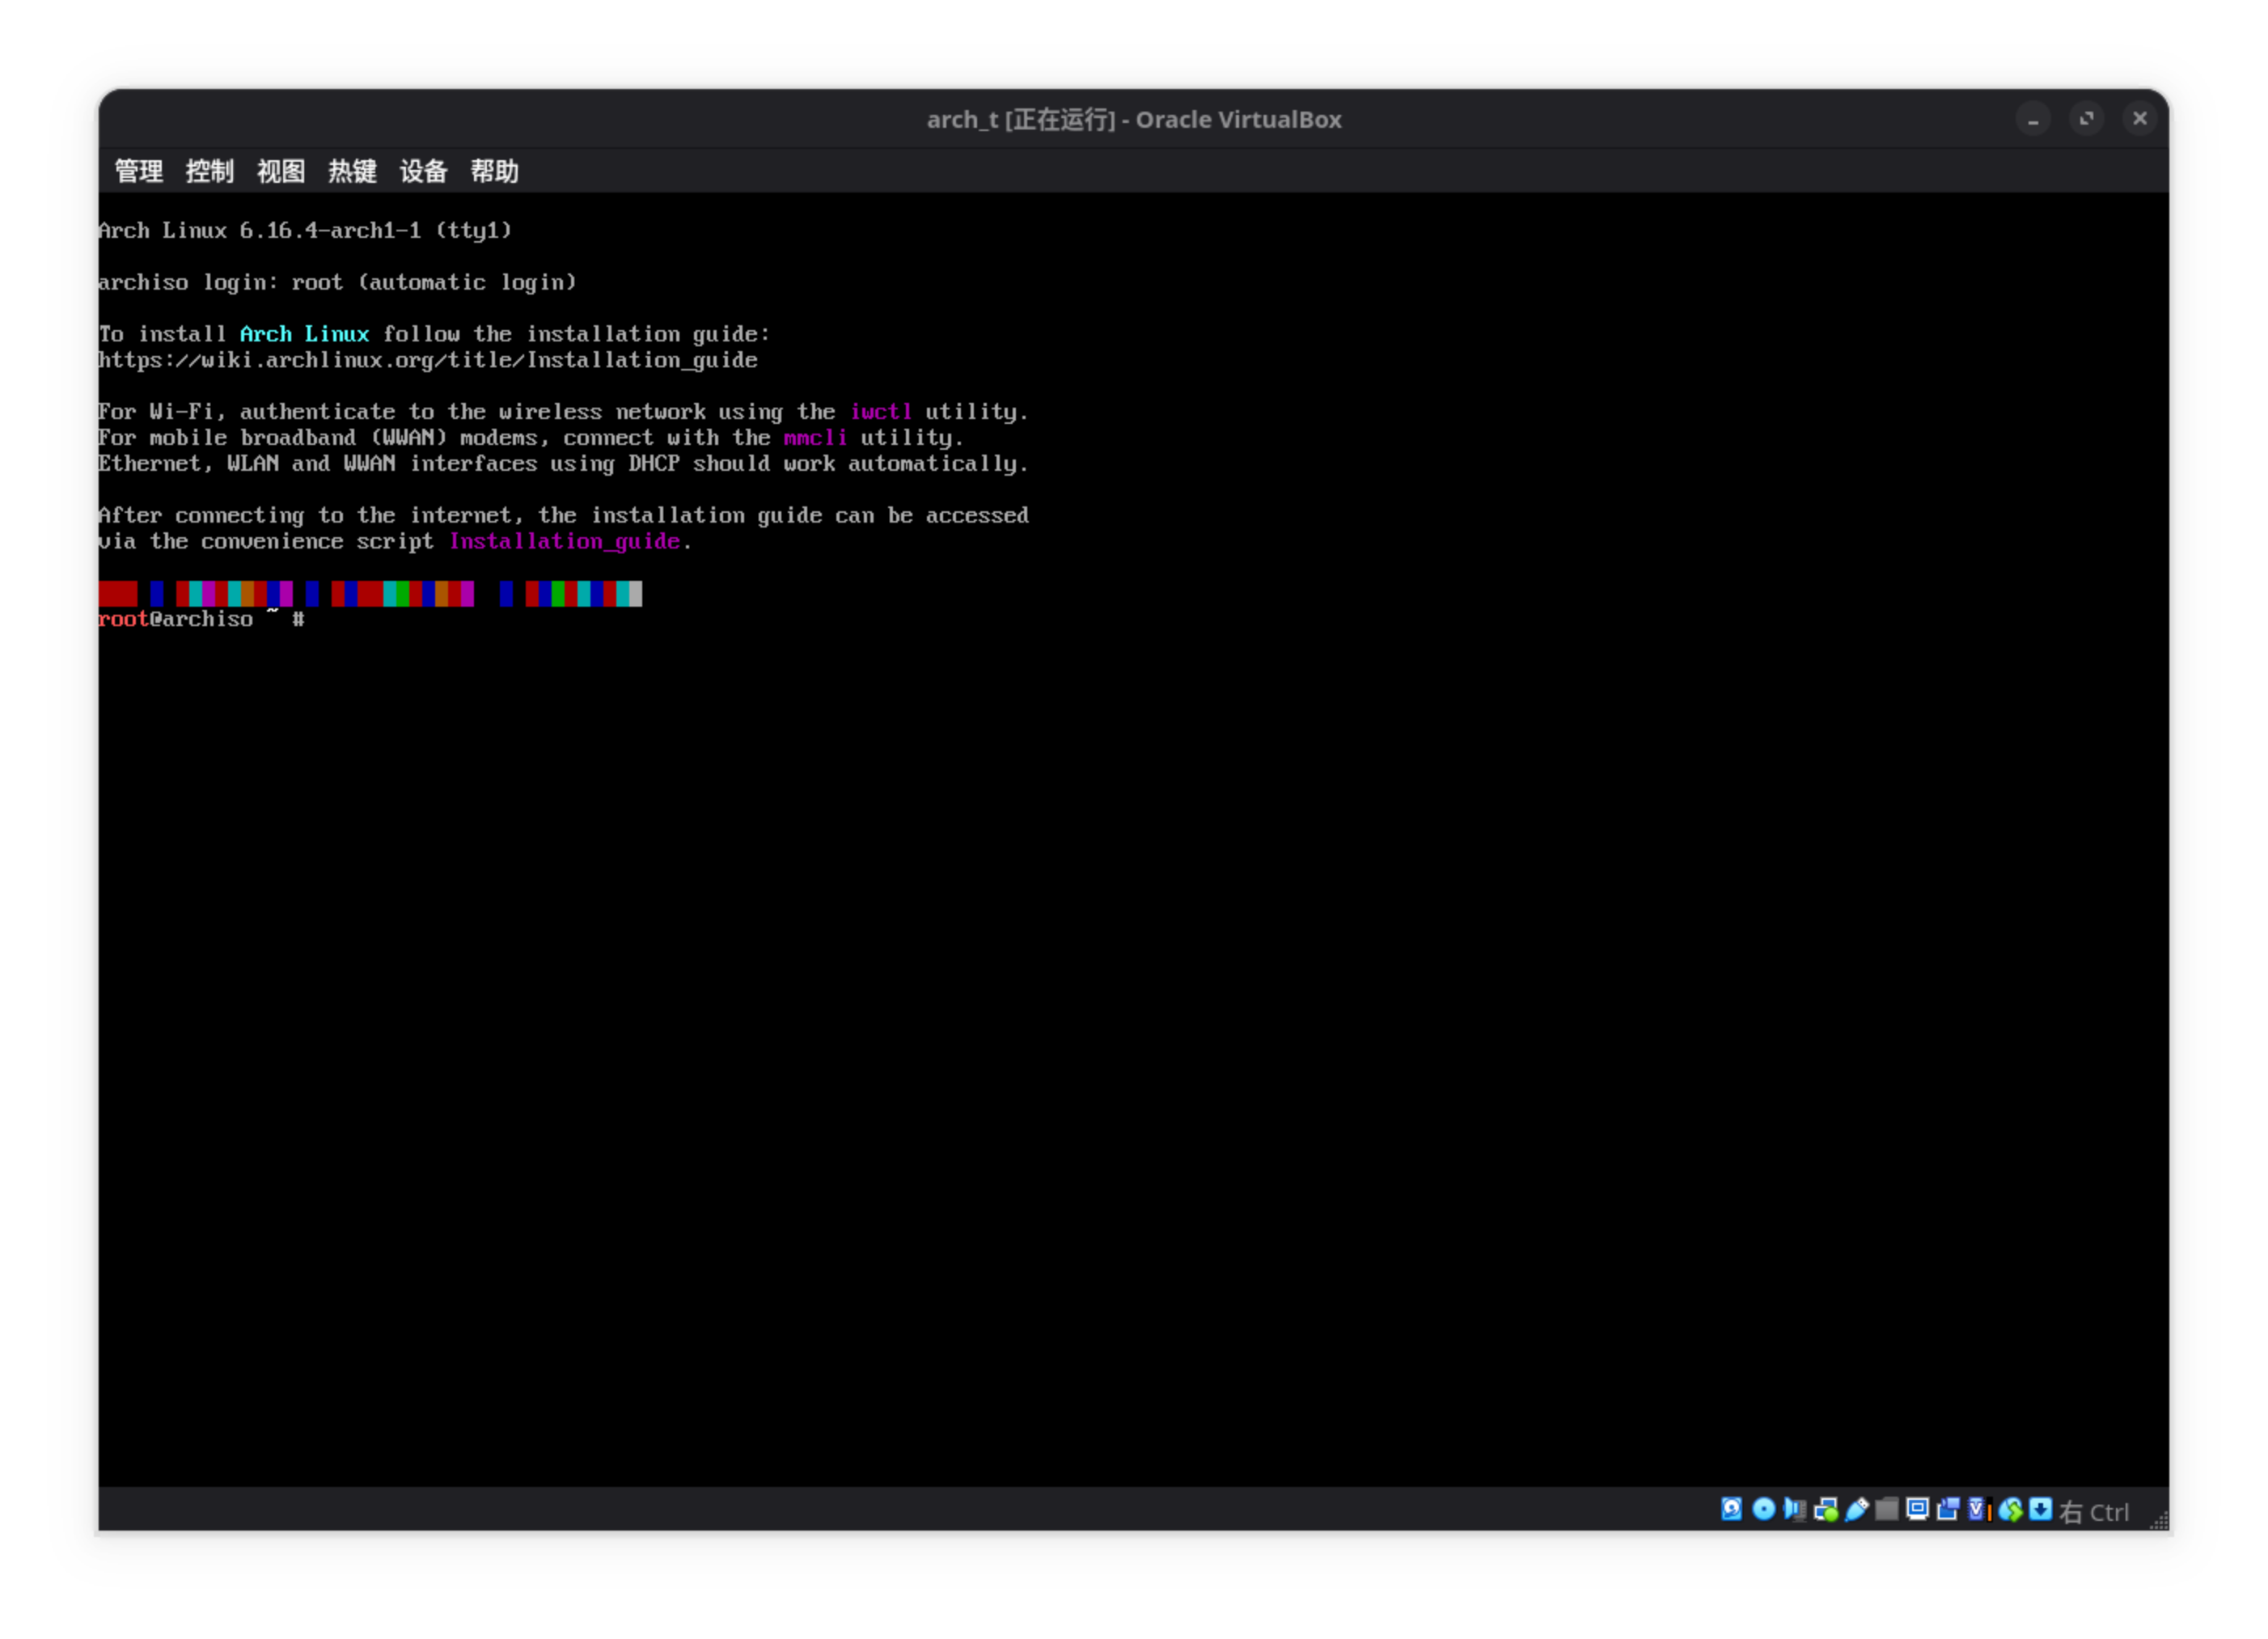Click the shared folders status icon
Image resolution: width=2268 pixels, height=1639 pixels.
(1888, 1510)
